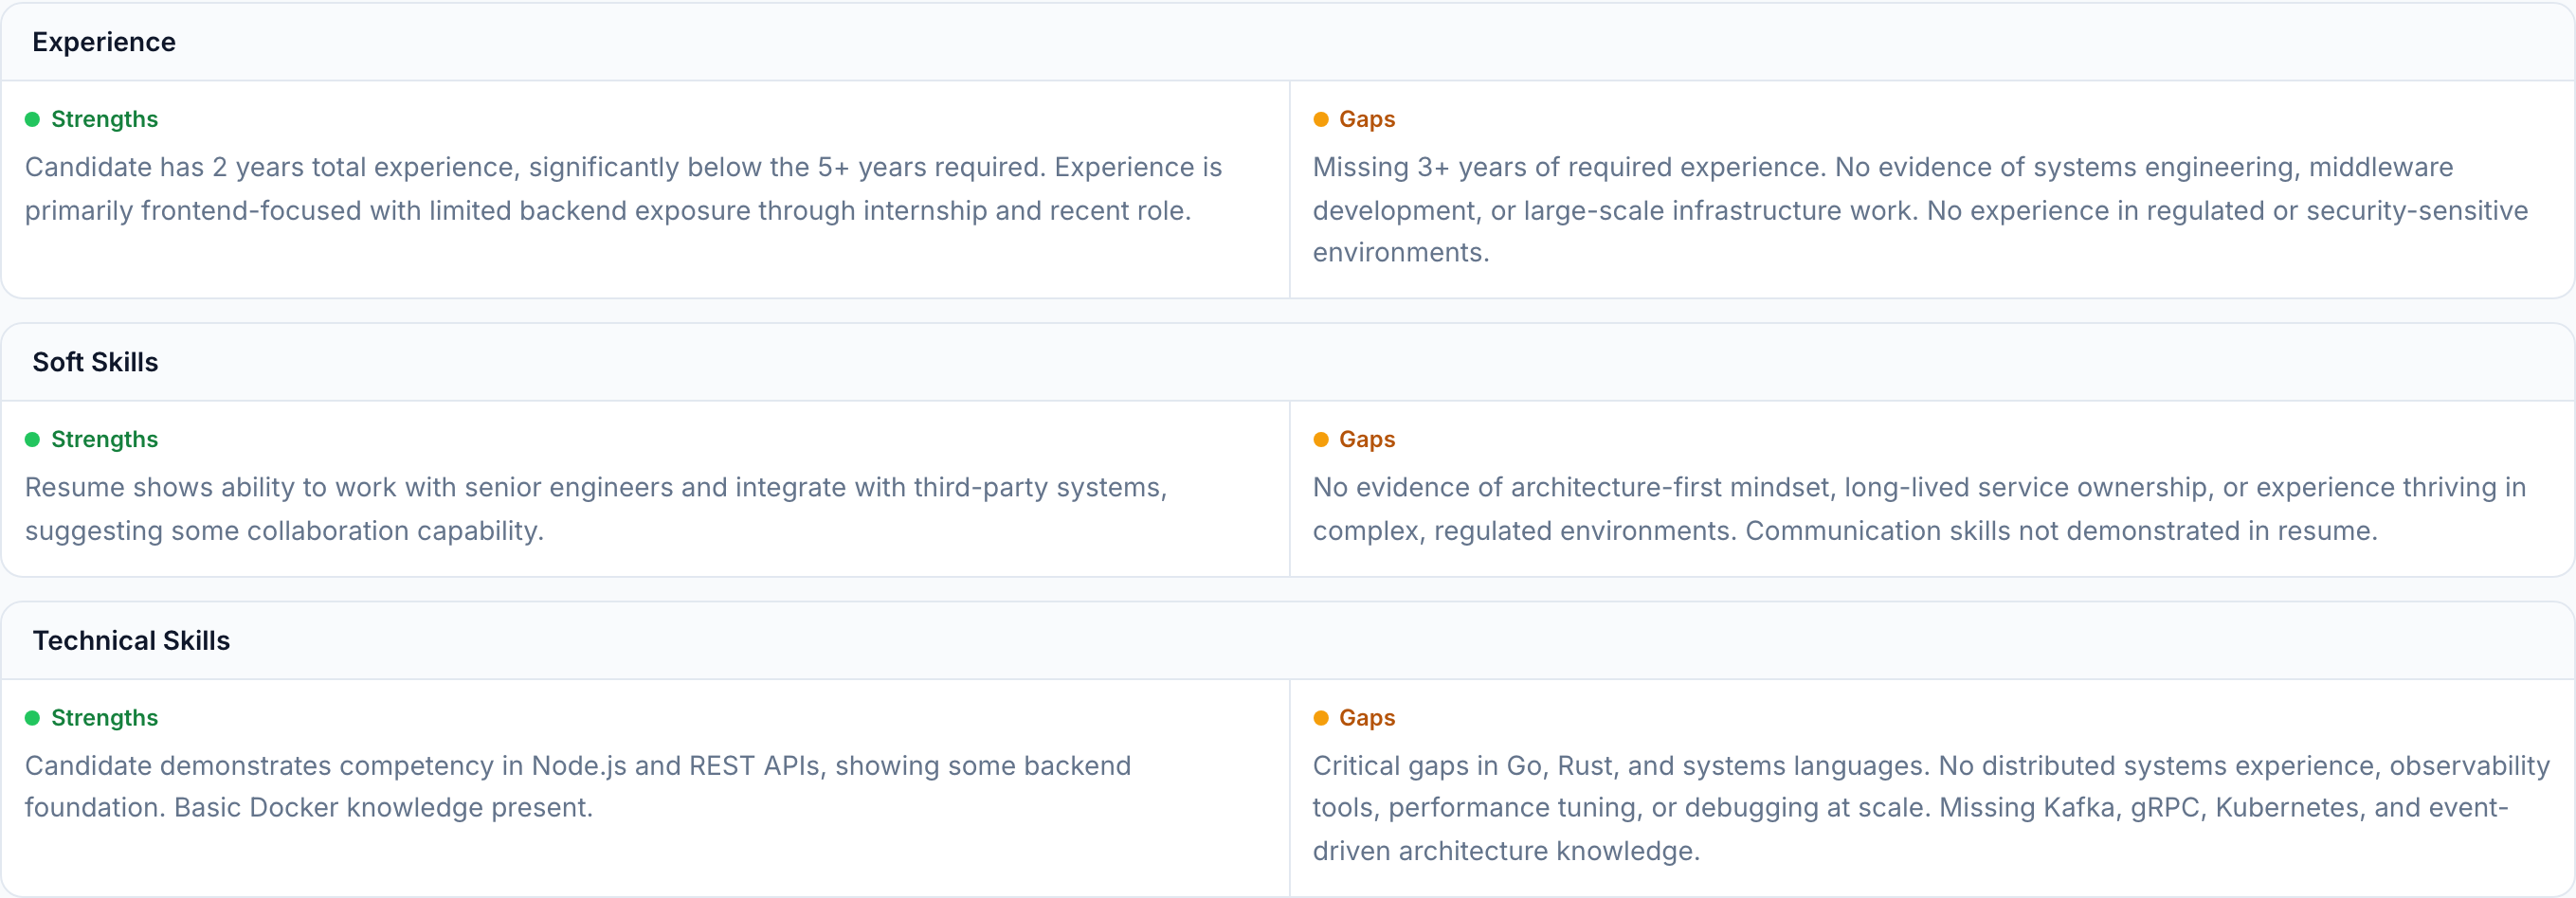Select the Gaps label in Experience
2576x898 pixels.
click(x=1366, y=119)
